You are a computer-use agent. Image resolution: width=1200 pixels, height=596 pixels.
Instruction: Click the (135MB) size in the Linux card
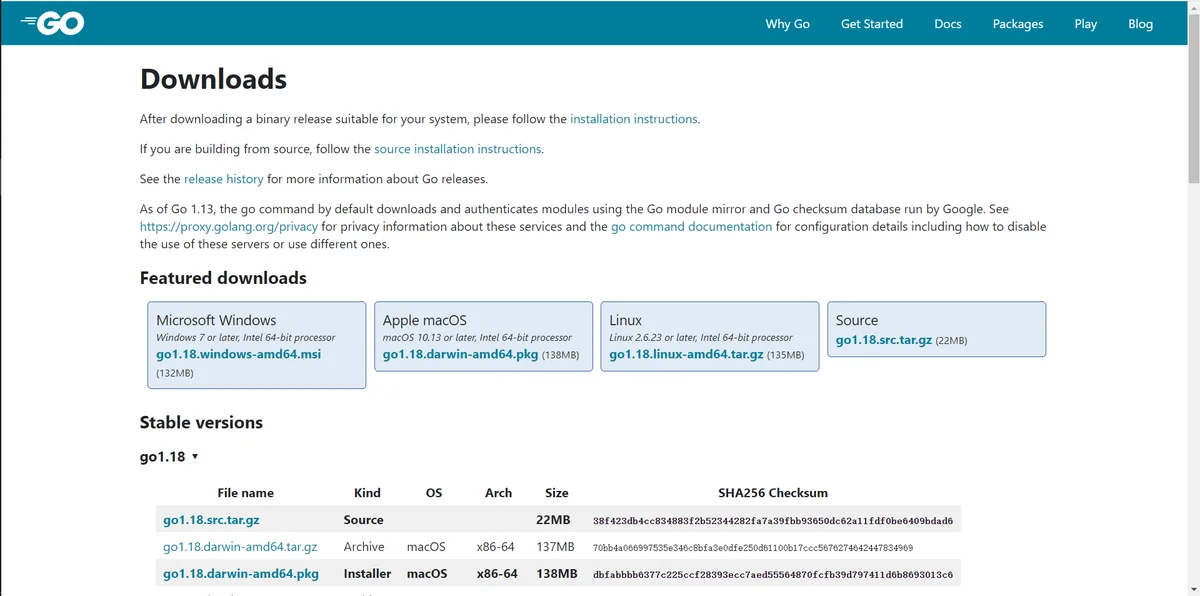coord(786,355)
